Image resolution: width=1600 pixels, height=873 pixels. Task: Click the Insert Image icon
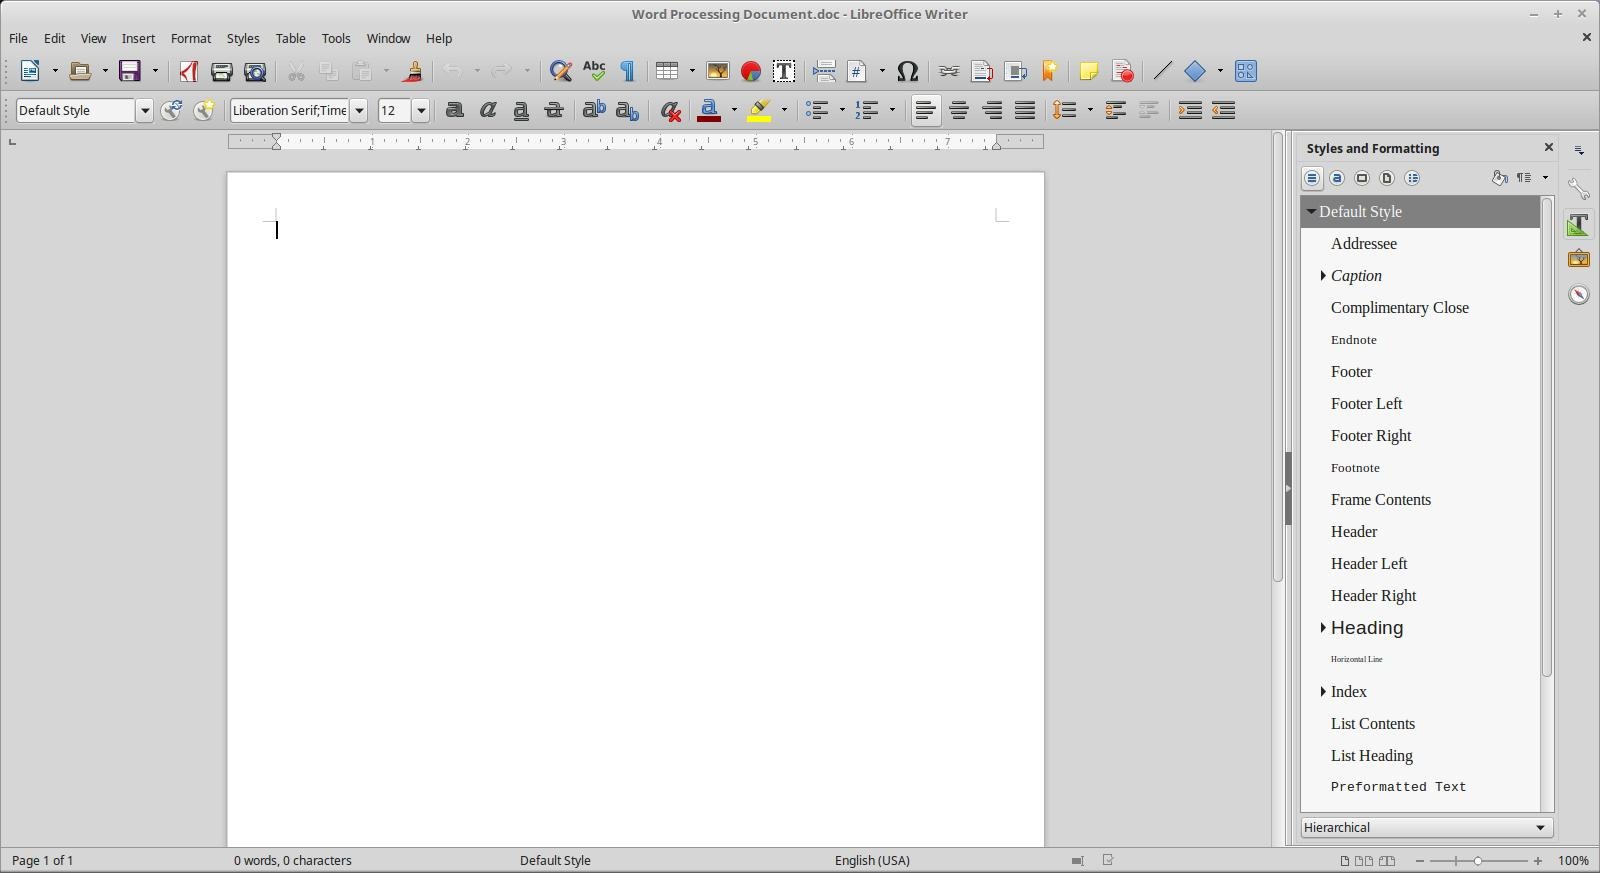click(x=718, y=71)
